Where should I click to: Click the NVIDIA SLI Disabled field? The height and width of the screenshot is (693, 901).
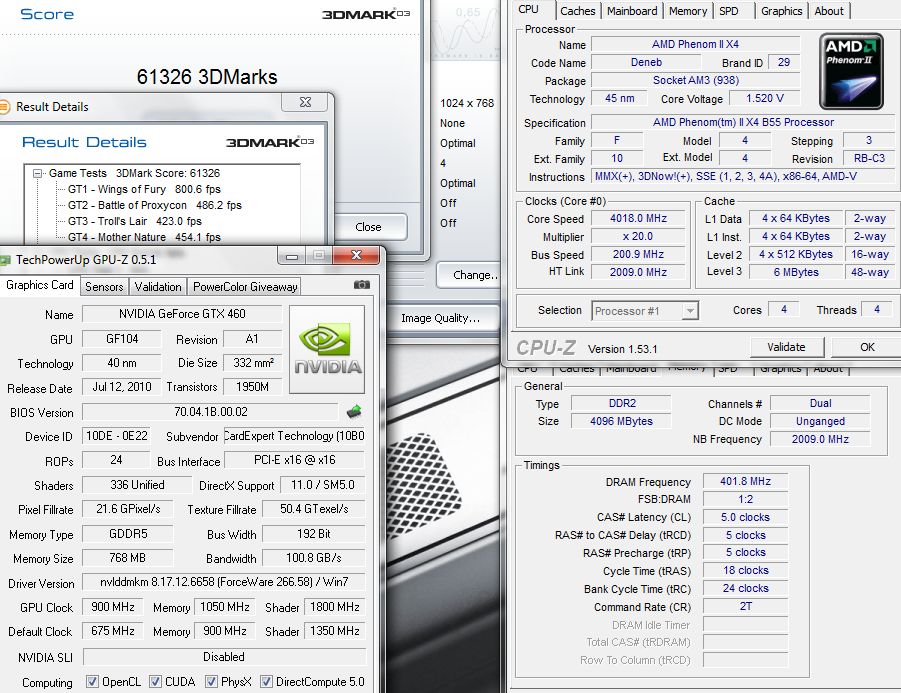click(x=224, y=657)
